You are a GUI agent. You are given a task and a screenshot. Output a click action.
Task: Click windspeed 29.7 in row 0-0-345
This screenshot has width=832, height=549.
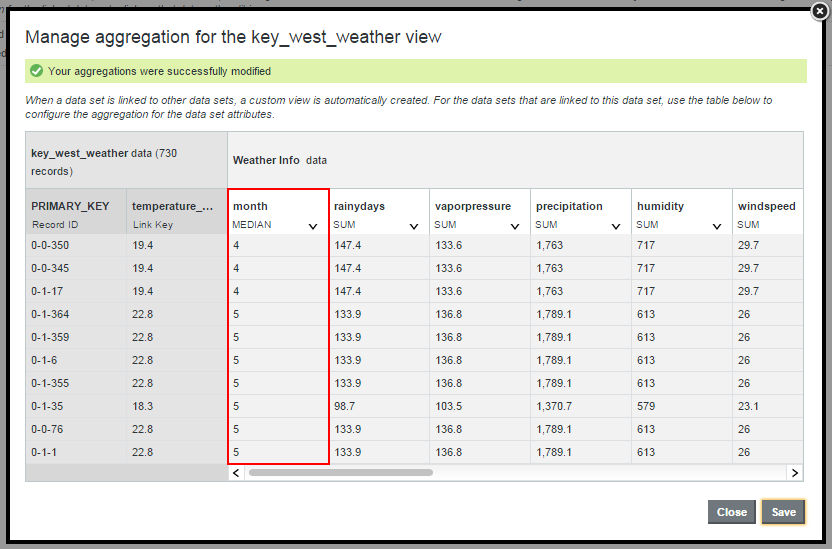pos(748,268)
